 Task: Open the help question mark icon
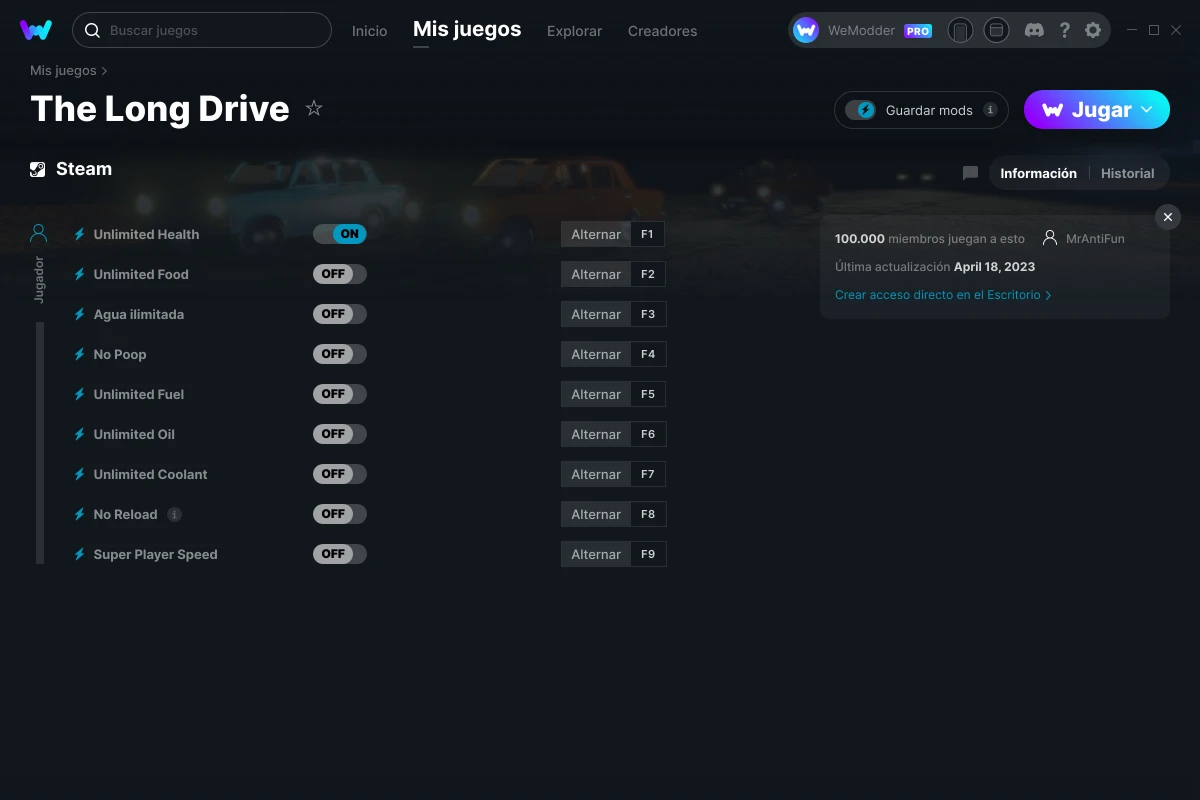click(x=1064, y=30)
